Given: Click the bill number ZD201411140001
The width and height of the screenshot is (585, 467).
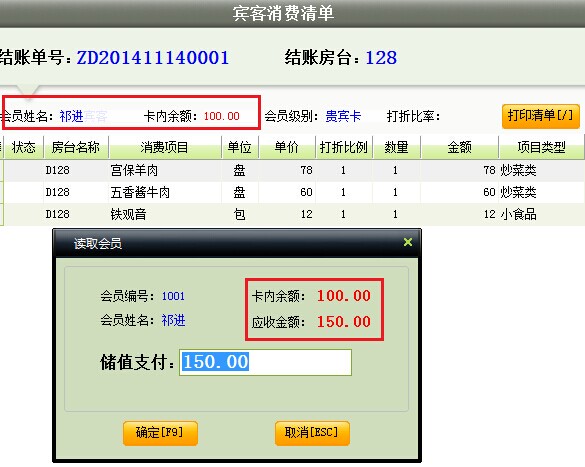Looking at the screenshot, I should [153, 58].
